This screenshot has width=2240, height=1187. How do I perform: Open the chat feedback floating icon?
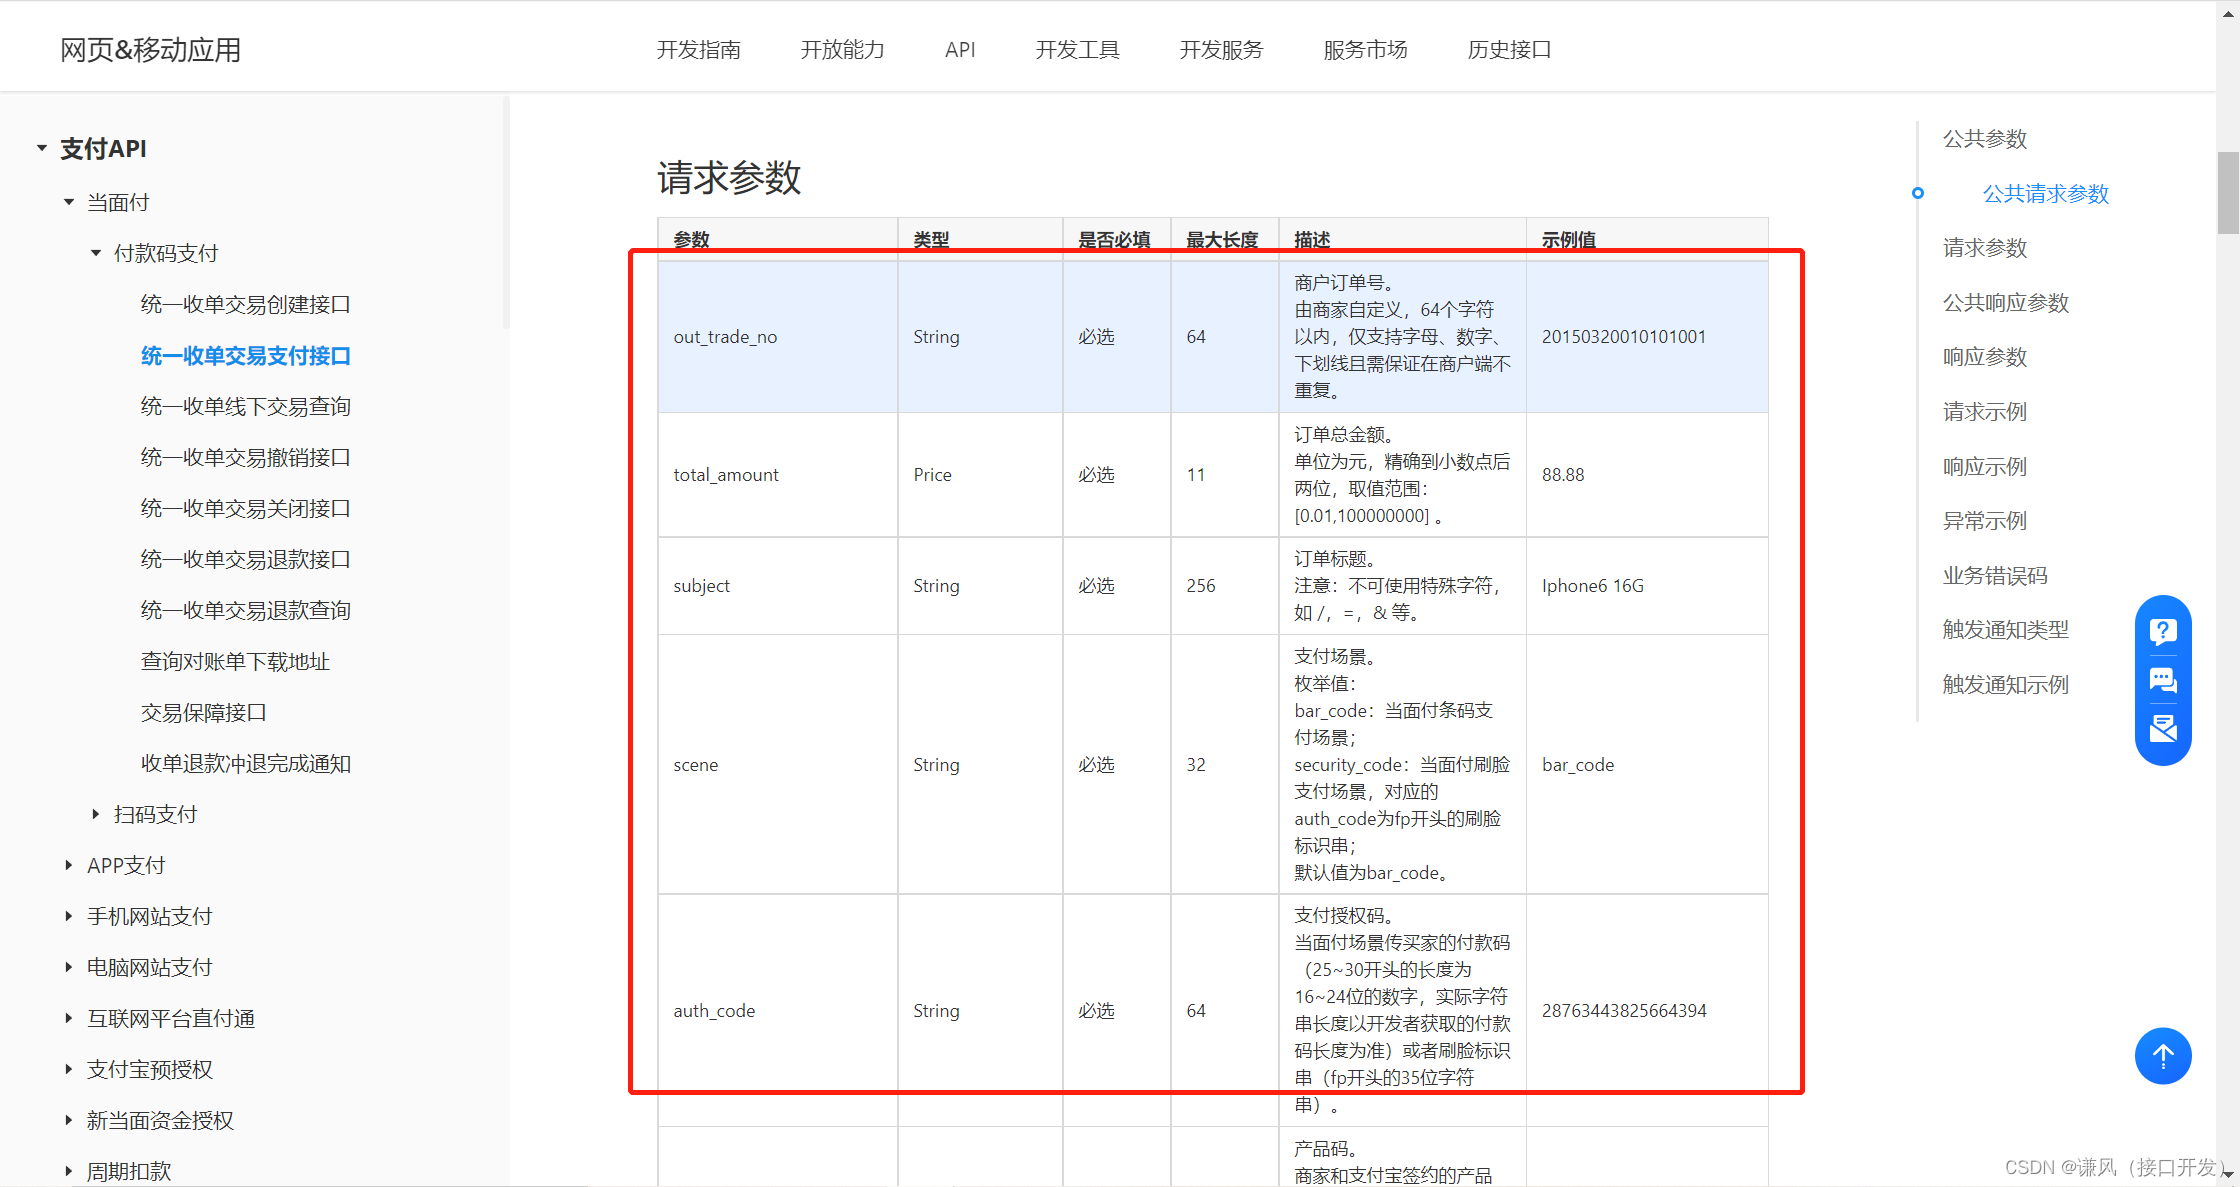pos(2163,681)
